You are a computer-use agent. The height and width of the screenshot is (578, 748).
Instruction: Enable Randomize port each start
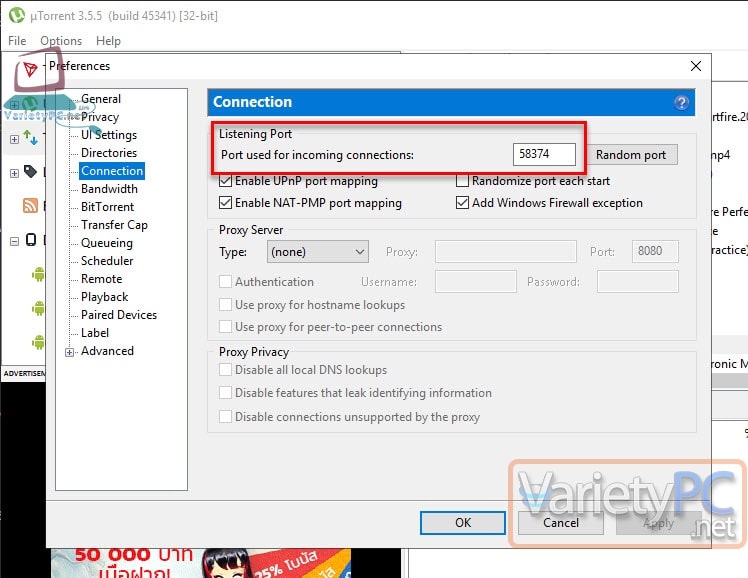click(462, 181)
